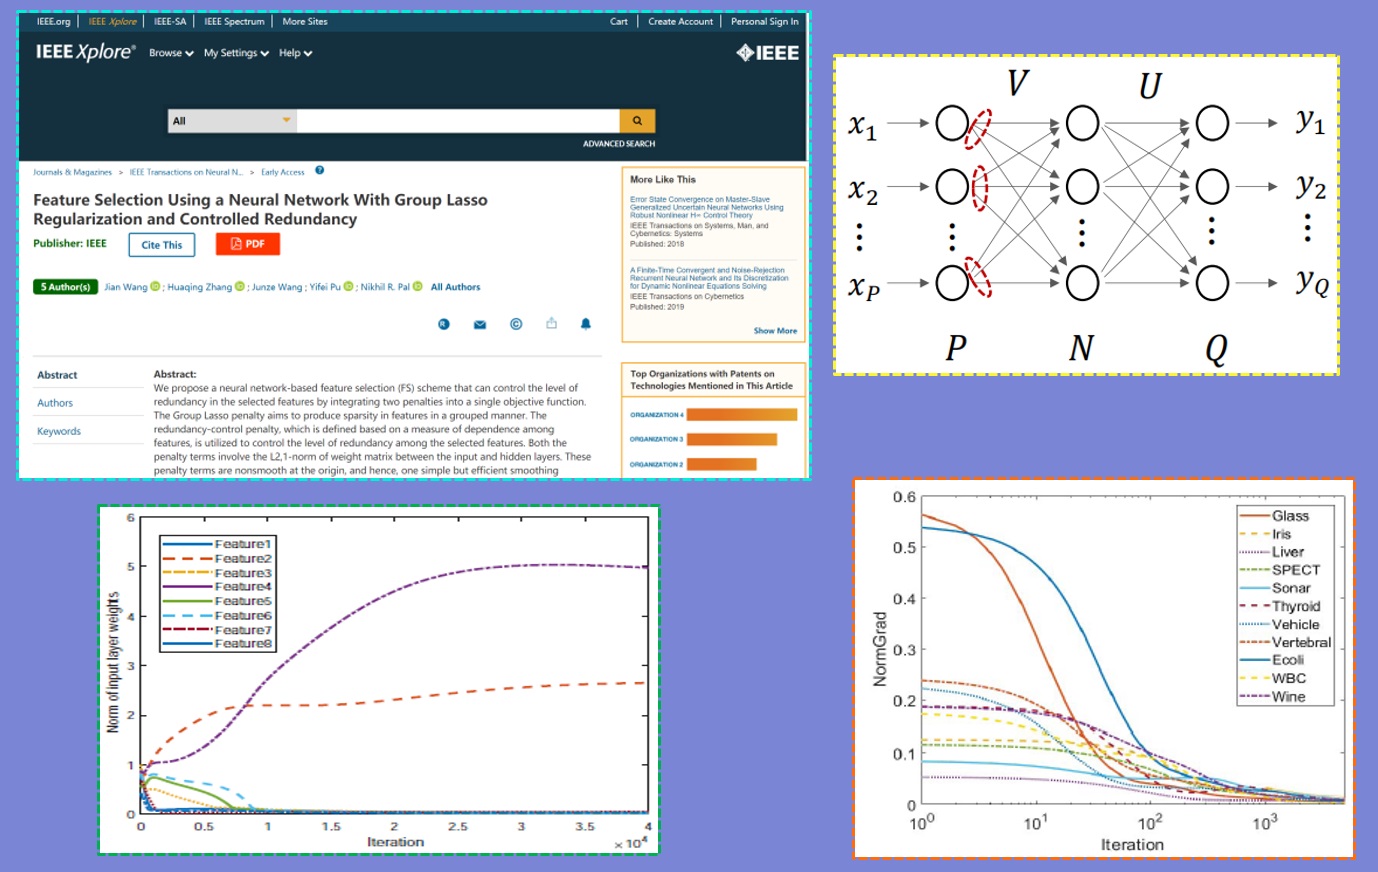This screenshot has width=1378, height=872.
Task: Click the copyright permissions icon
Action: (x=516, y=324)
